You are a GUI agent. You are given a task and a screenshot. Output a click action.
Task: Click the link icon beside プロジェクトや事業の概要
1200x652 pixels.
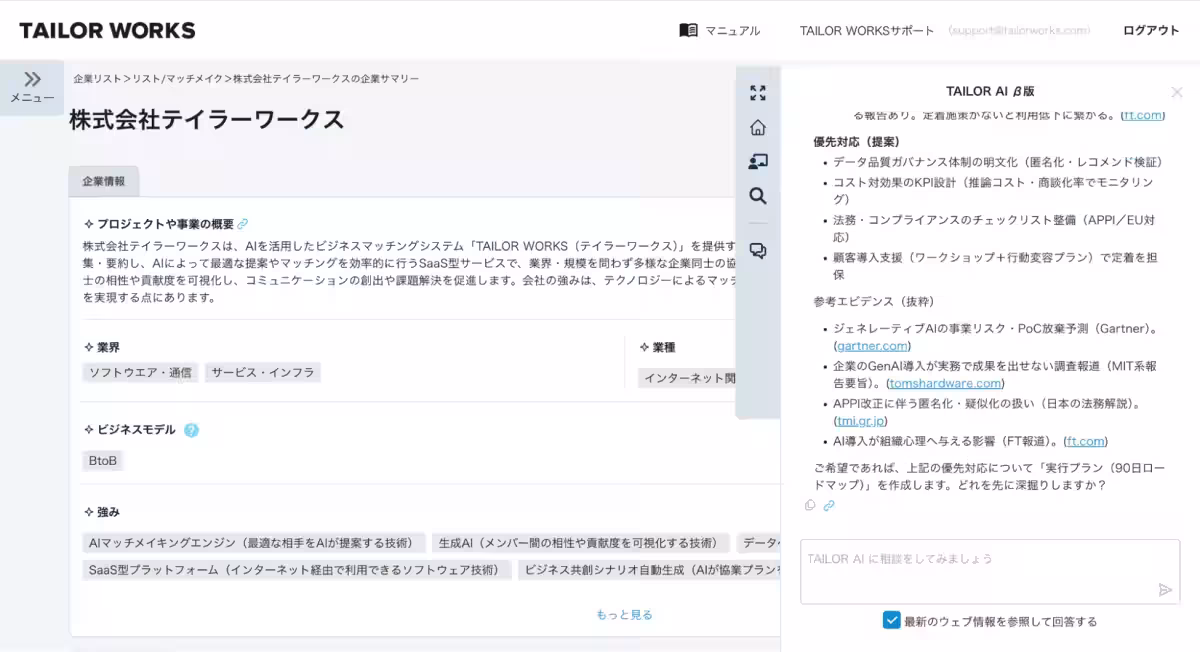coord(243,224)
